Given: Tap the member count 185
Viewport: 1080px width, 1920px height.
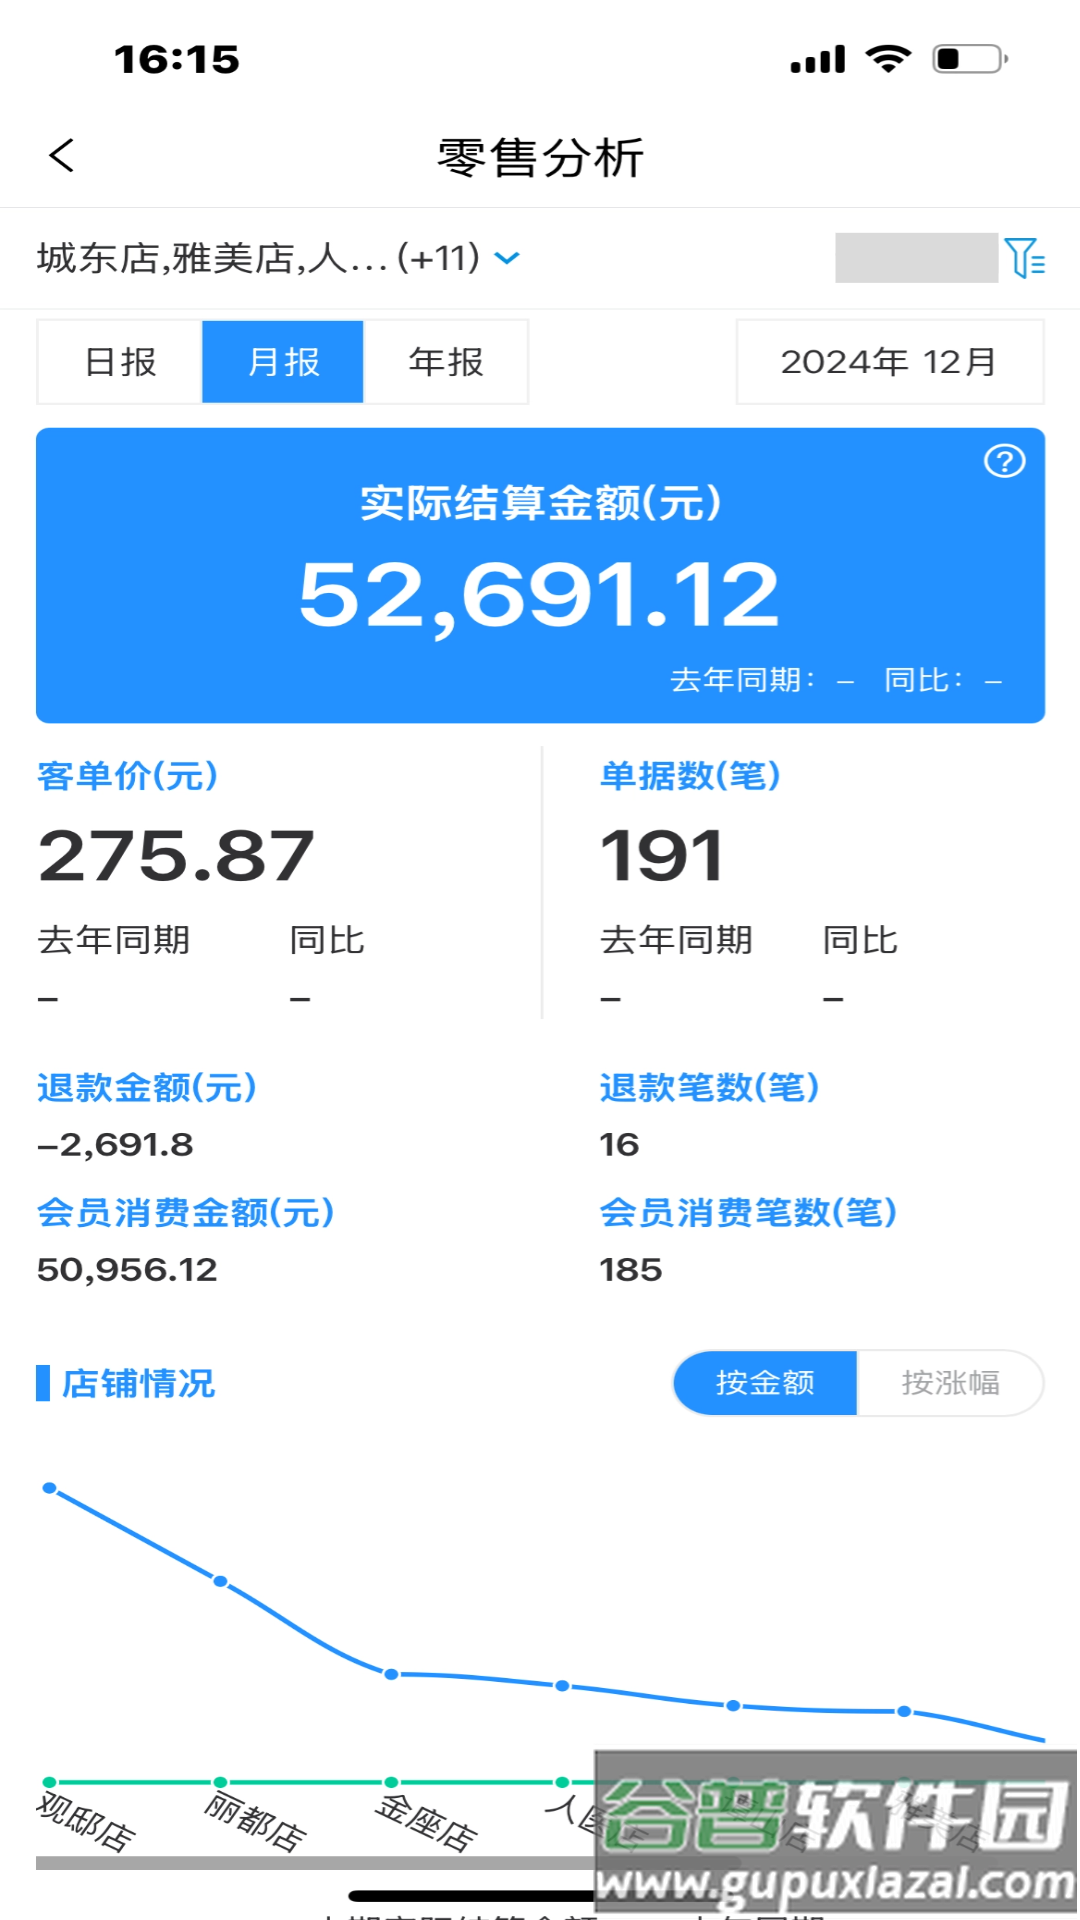Looking at the screenshot, I should click(630, 1270).
